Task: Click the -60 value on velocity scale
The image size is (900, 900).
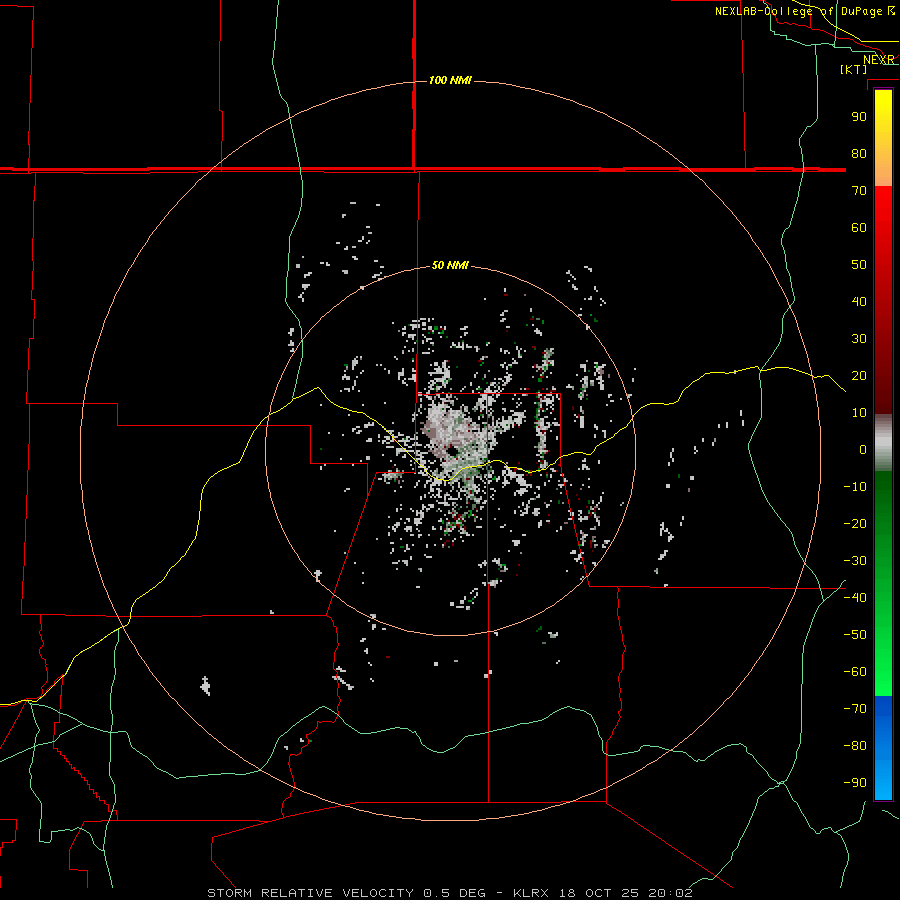Action: [x=855, y=672]
